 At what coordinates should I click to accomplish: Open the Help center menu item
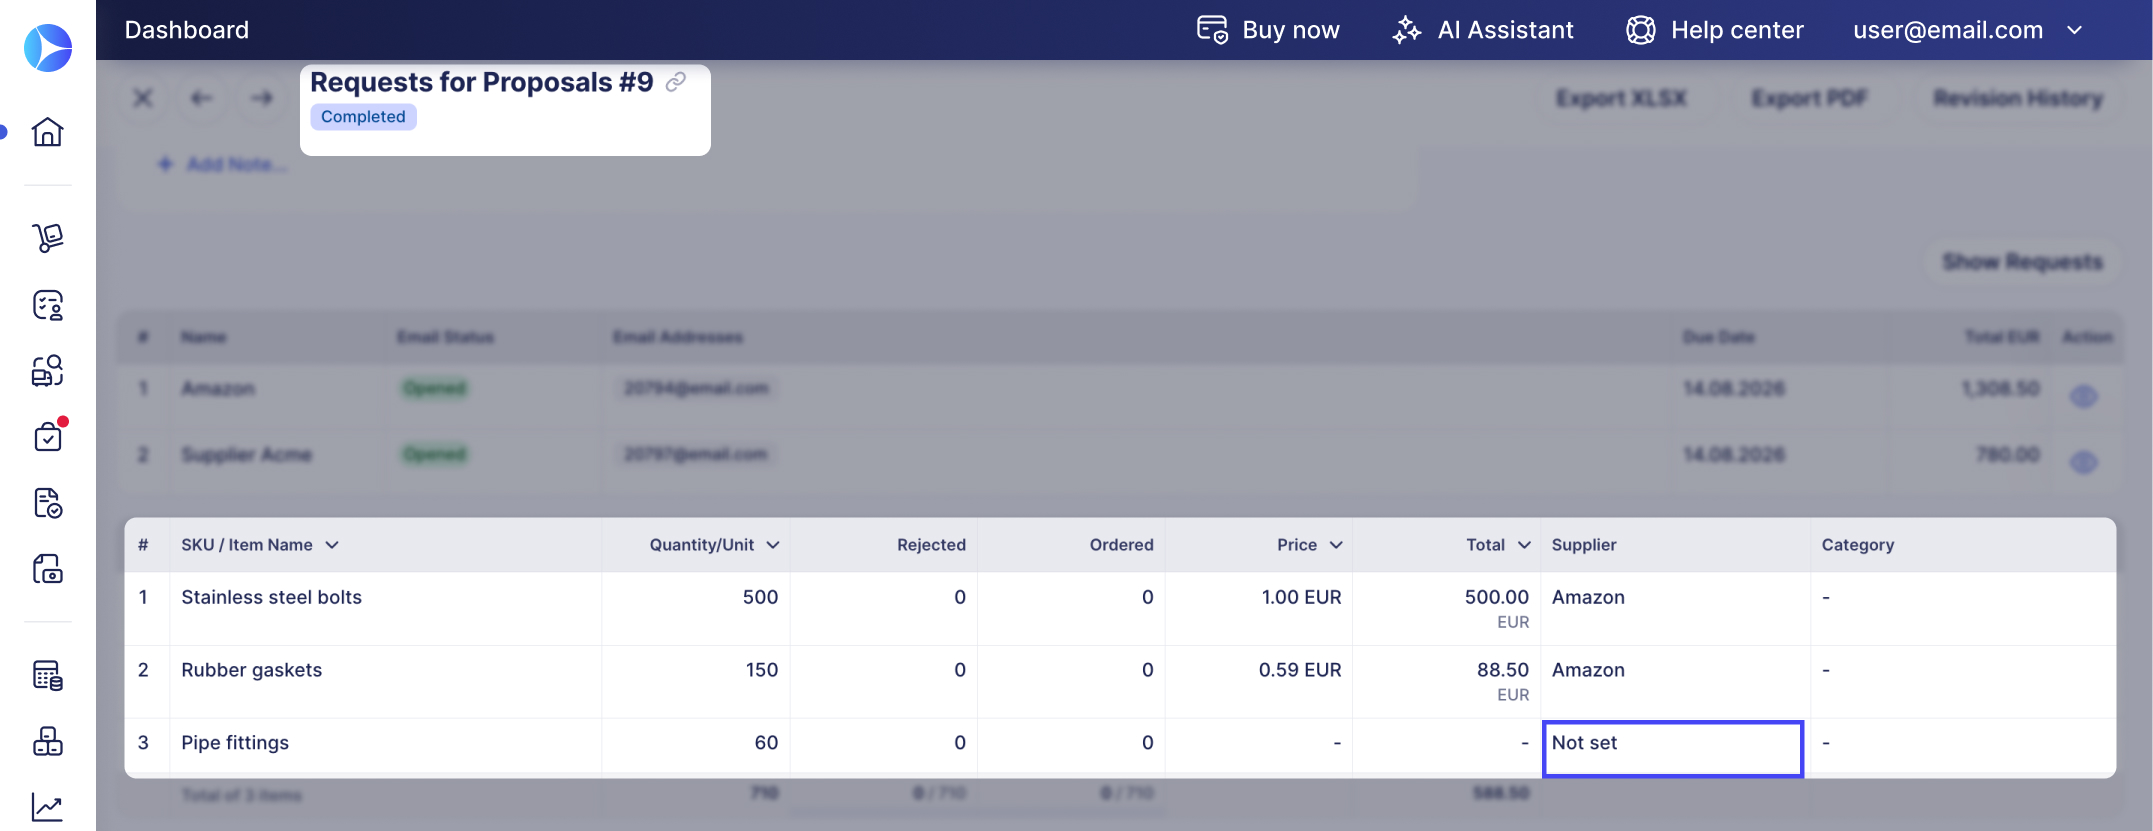[x=1715, y=30]
